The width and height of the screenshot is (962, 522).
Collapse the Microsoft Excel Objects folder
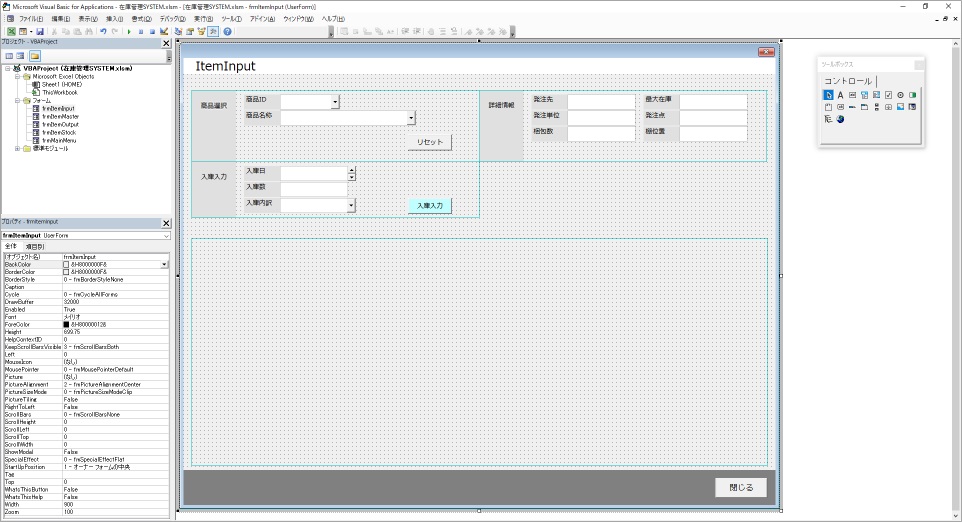coord(18,77)
